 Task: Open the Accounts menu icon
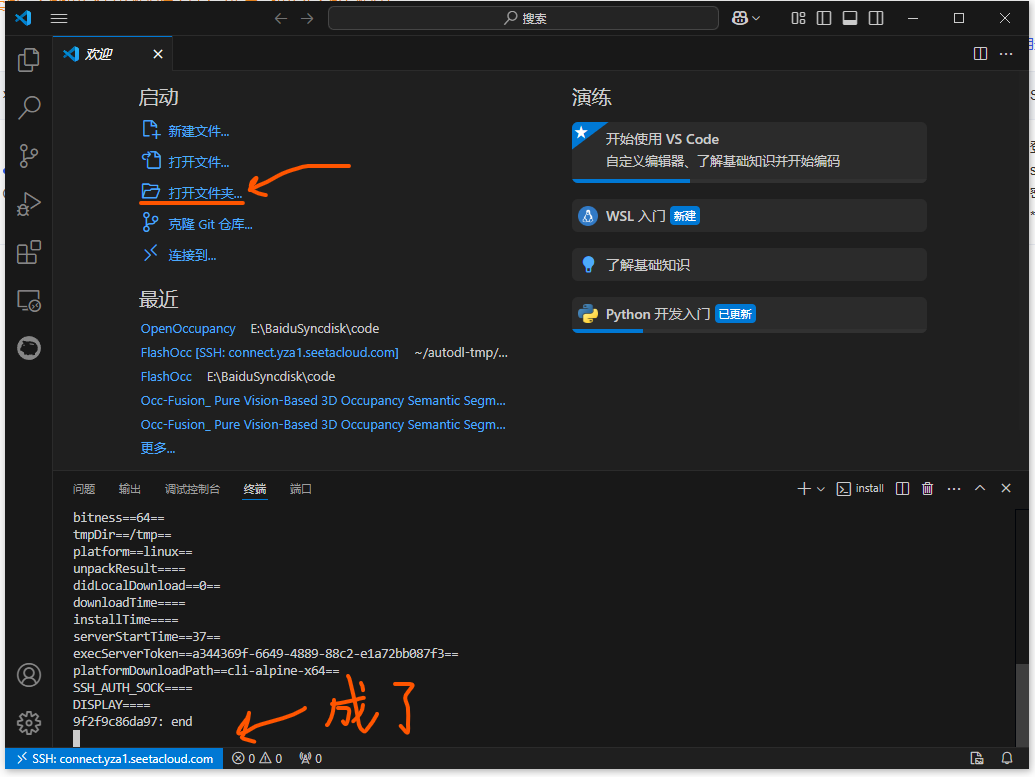coord(28,675)
